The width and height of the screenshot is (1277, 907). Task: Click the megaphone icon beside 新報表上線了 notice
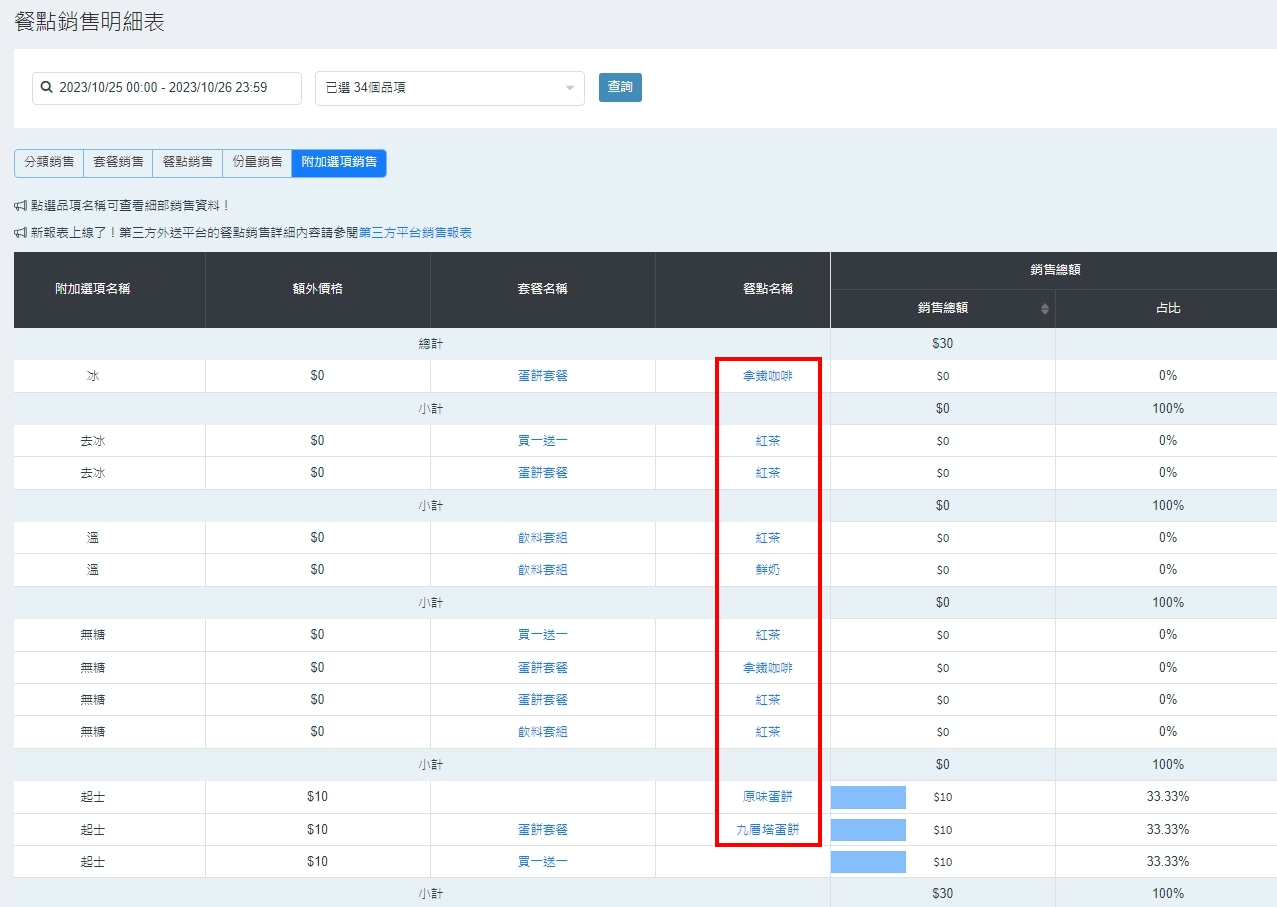[x=20, y=233]
